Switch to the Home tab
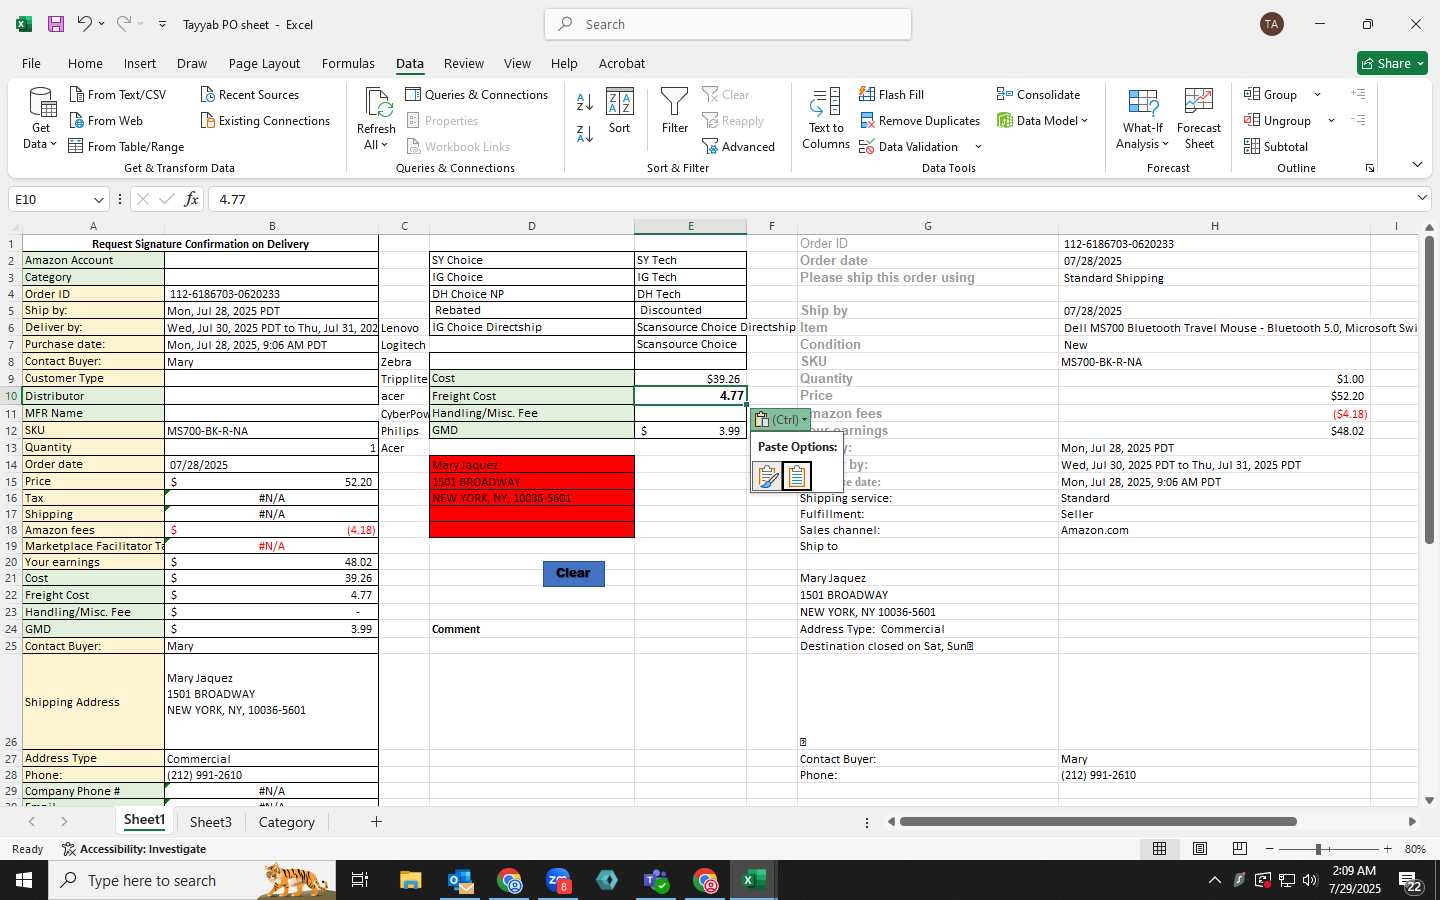This screenshot has height=900, width=1440. pyautogui.click(x=85, y=63)
